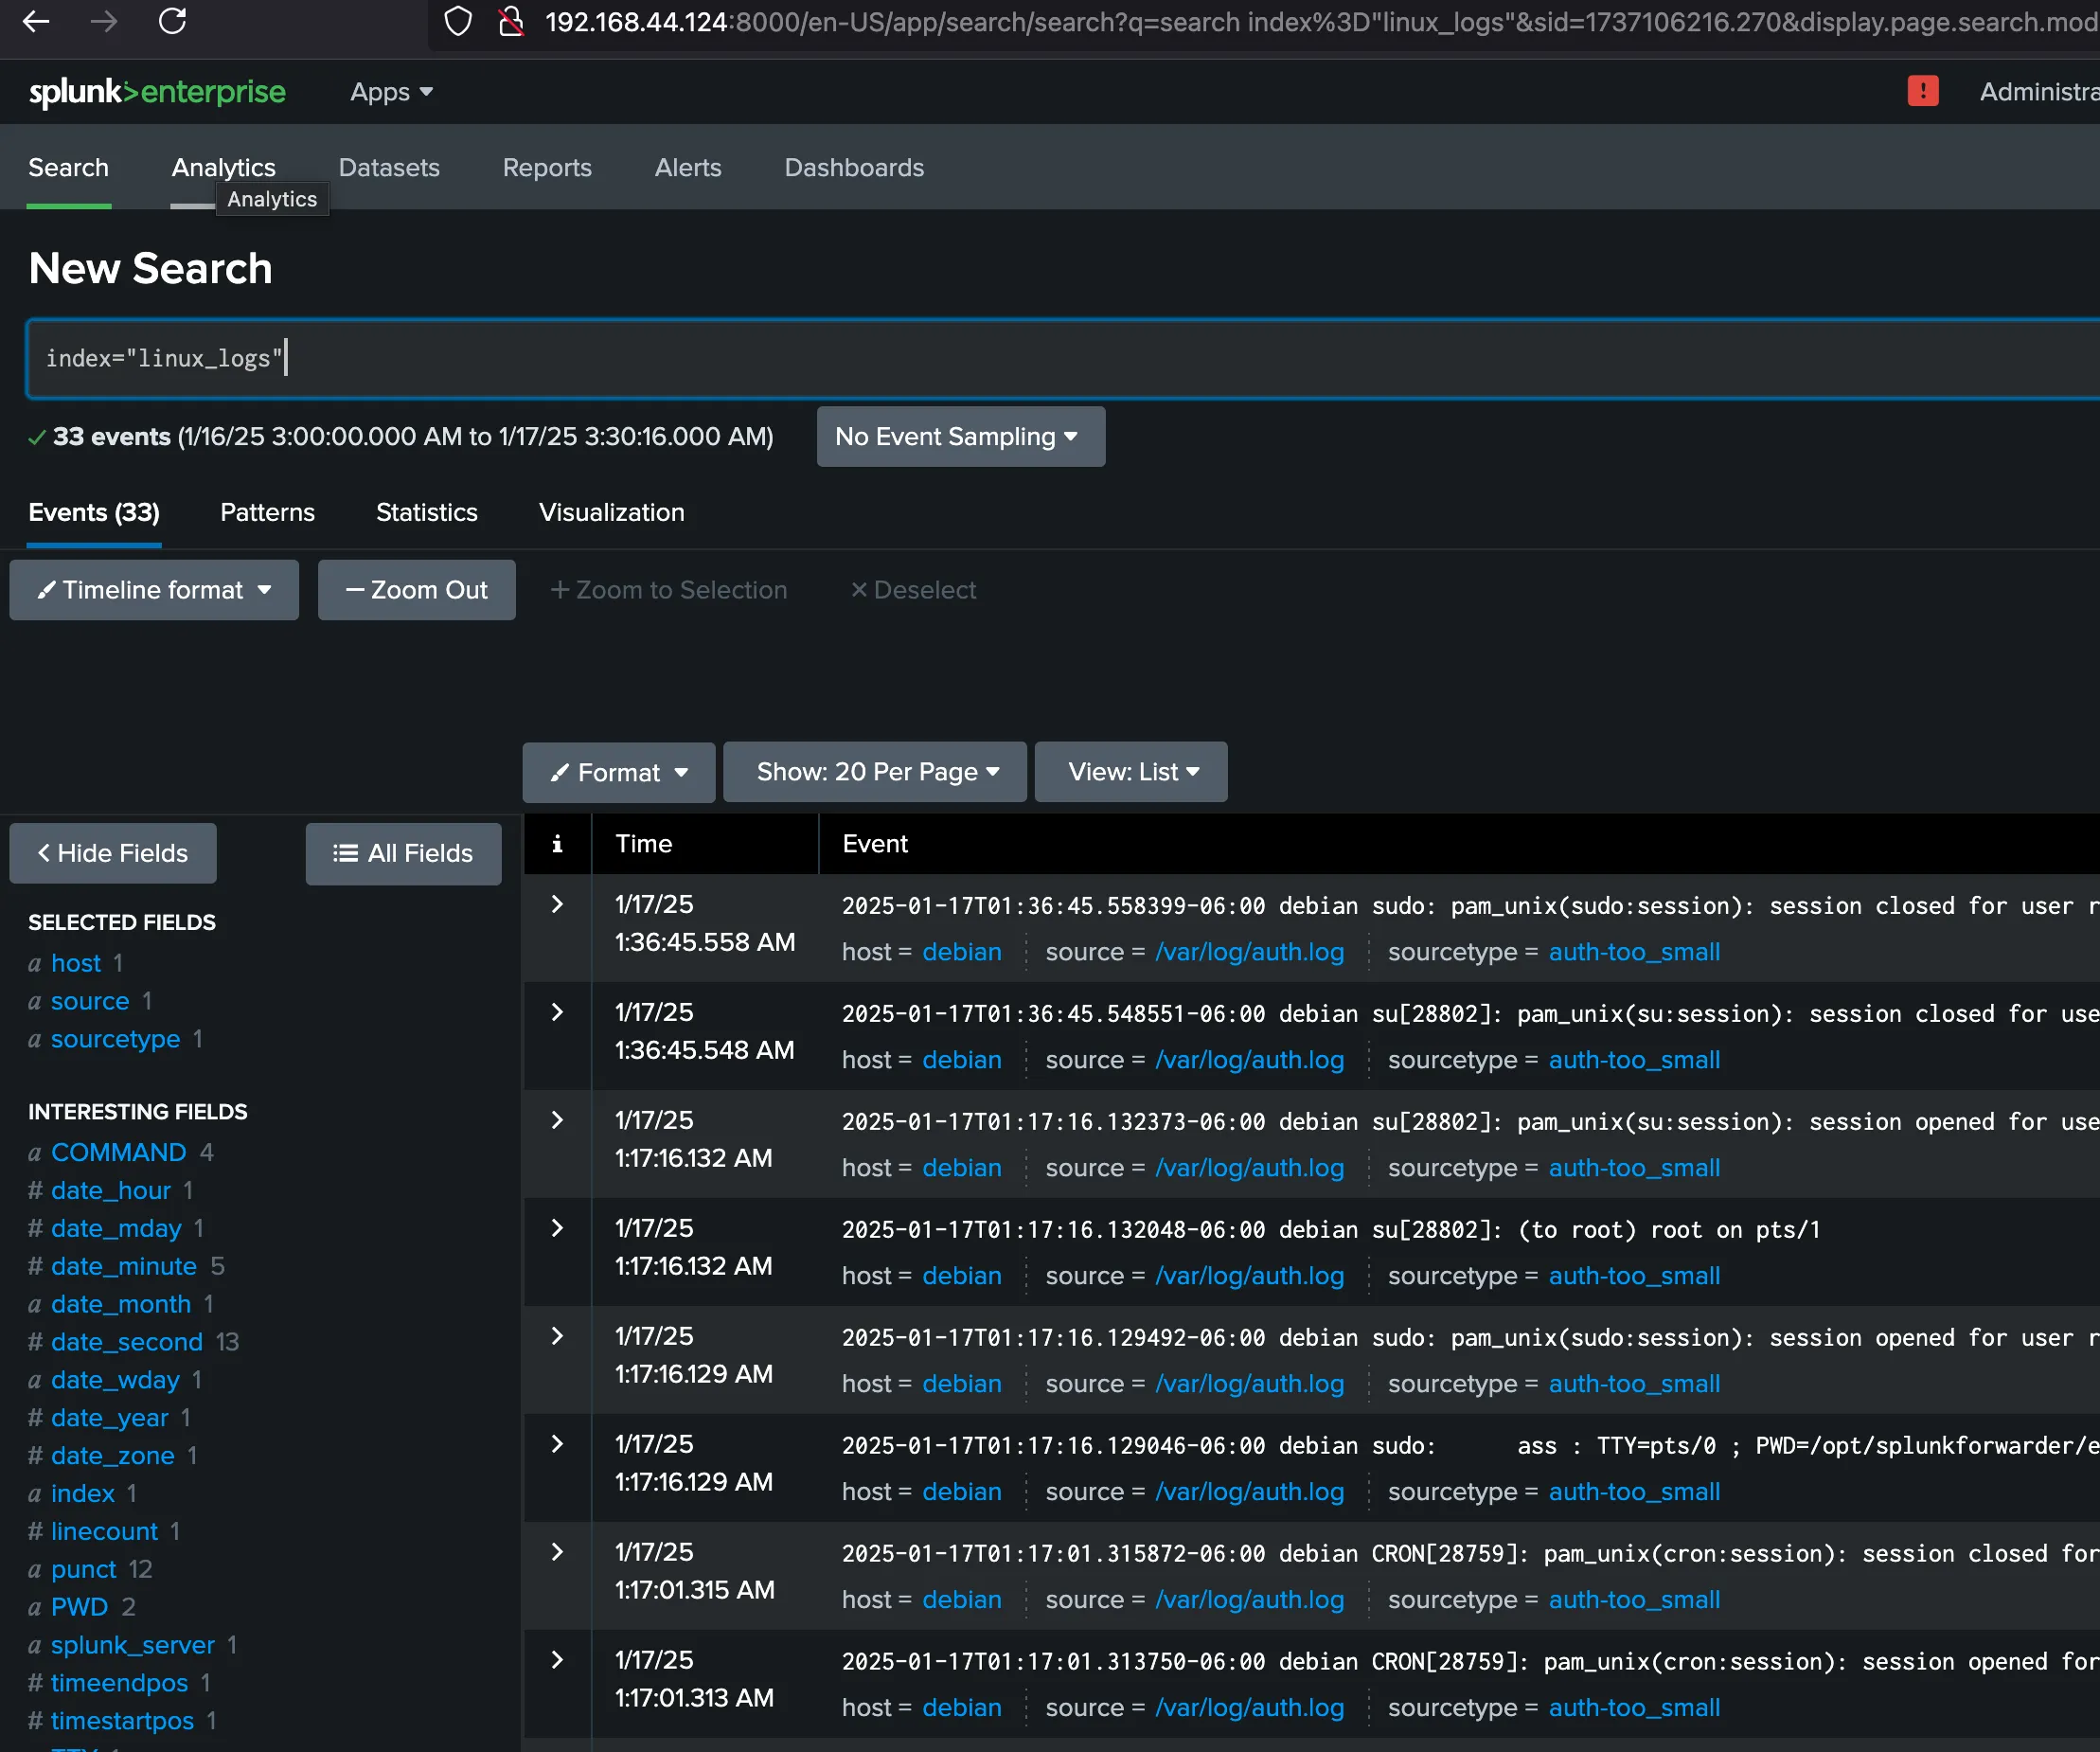Click Zoom to Selection
The width and height of the screenshot is (2100, 1752).
click(x=669, y=590)
